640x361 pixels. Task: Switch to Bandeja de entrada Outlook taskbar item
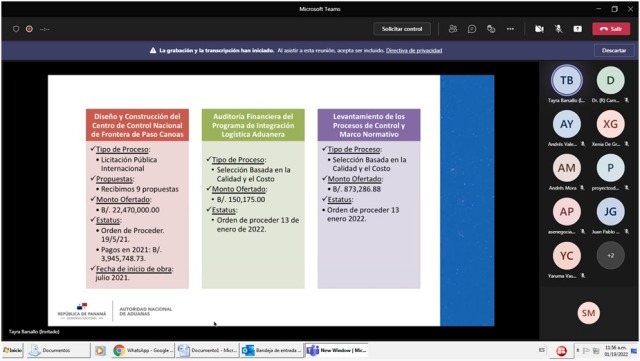click(271, 350)
